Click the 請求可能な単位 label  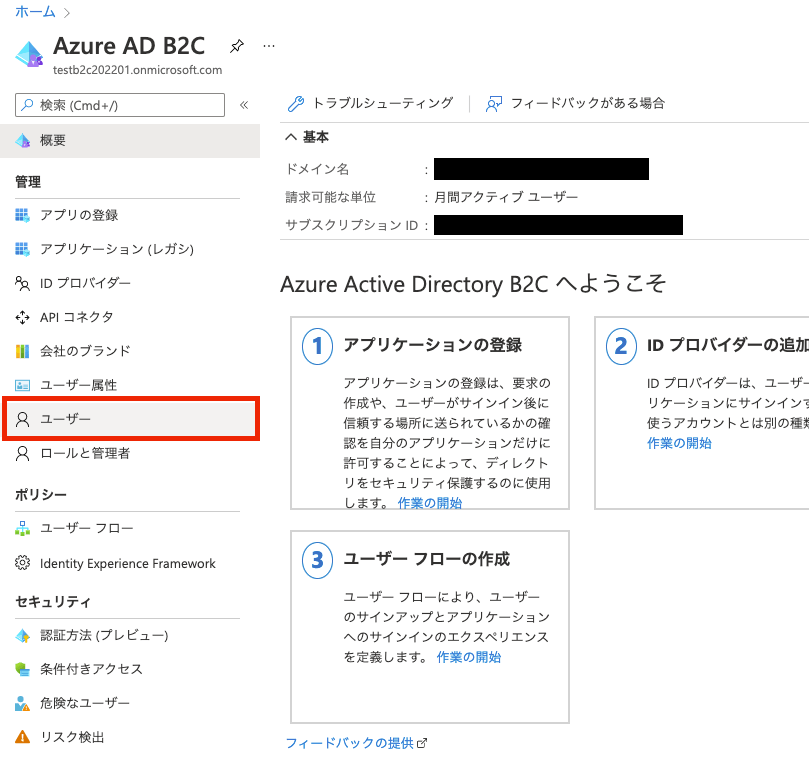[x=331, y=197]
